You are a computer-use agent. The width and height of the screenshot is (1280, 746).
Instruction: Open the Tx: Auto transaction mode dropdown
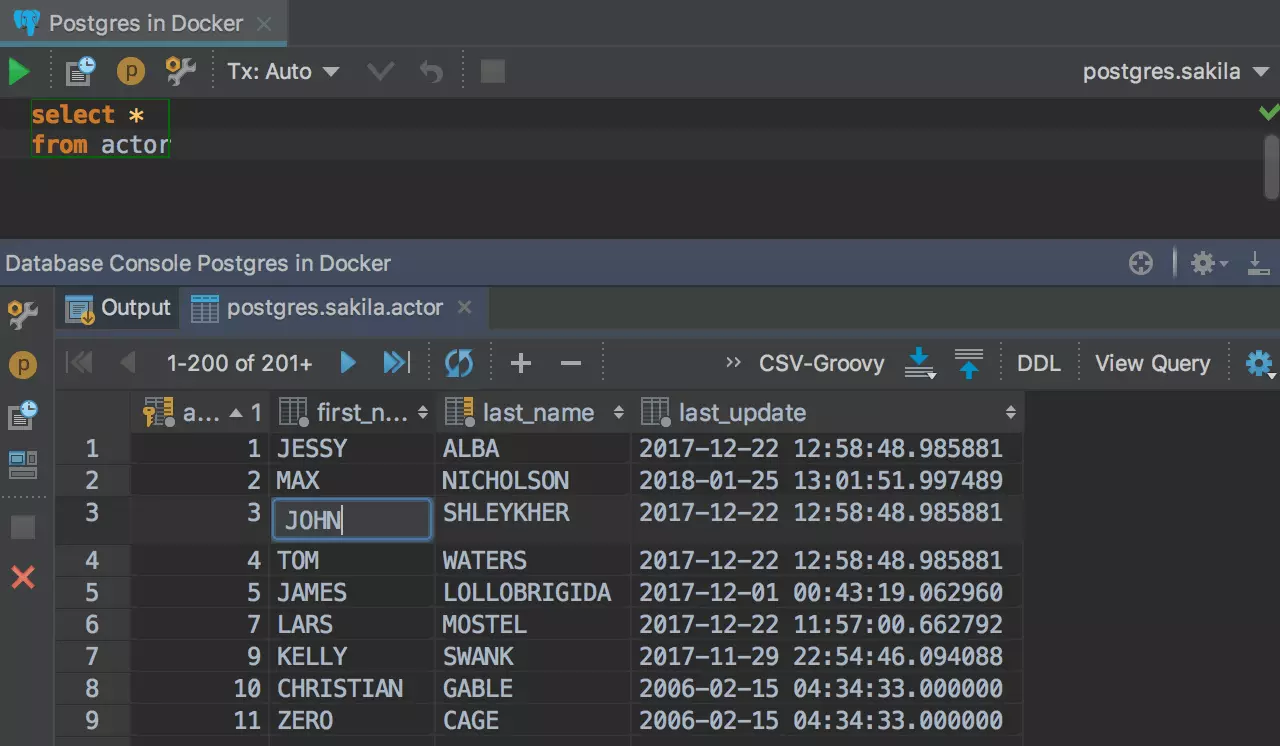[x=283, y=72]
